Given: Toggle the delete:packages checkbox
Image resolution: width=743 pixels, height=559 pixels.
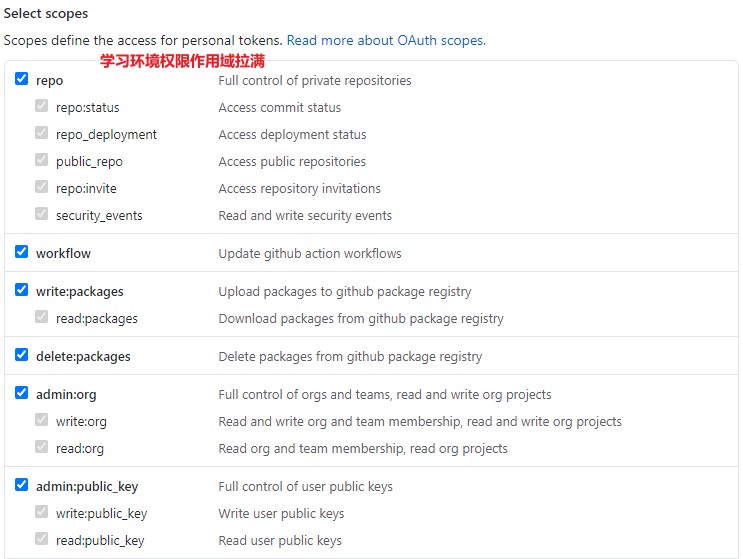Looking at the screenshot, I should click(x=21, y=354).
